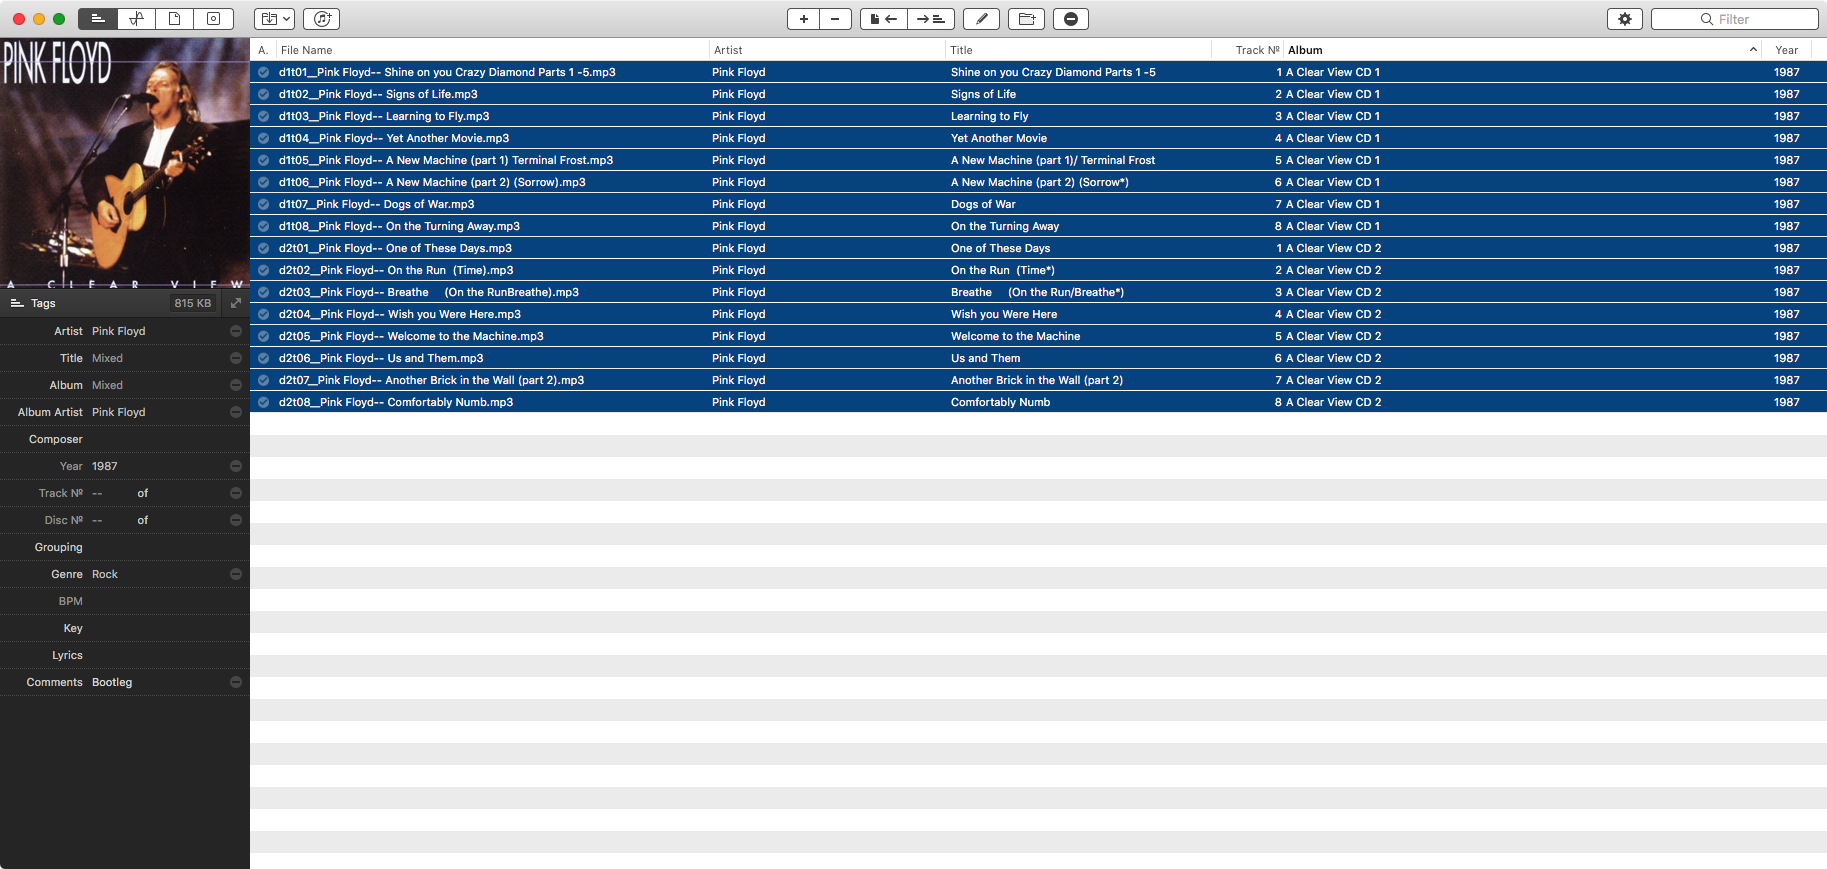Clear the Album Artist tag minus icon
Viewport: 1827px width, 869px height.
(x=236, y=412)
